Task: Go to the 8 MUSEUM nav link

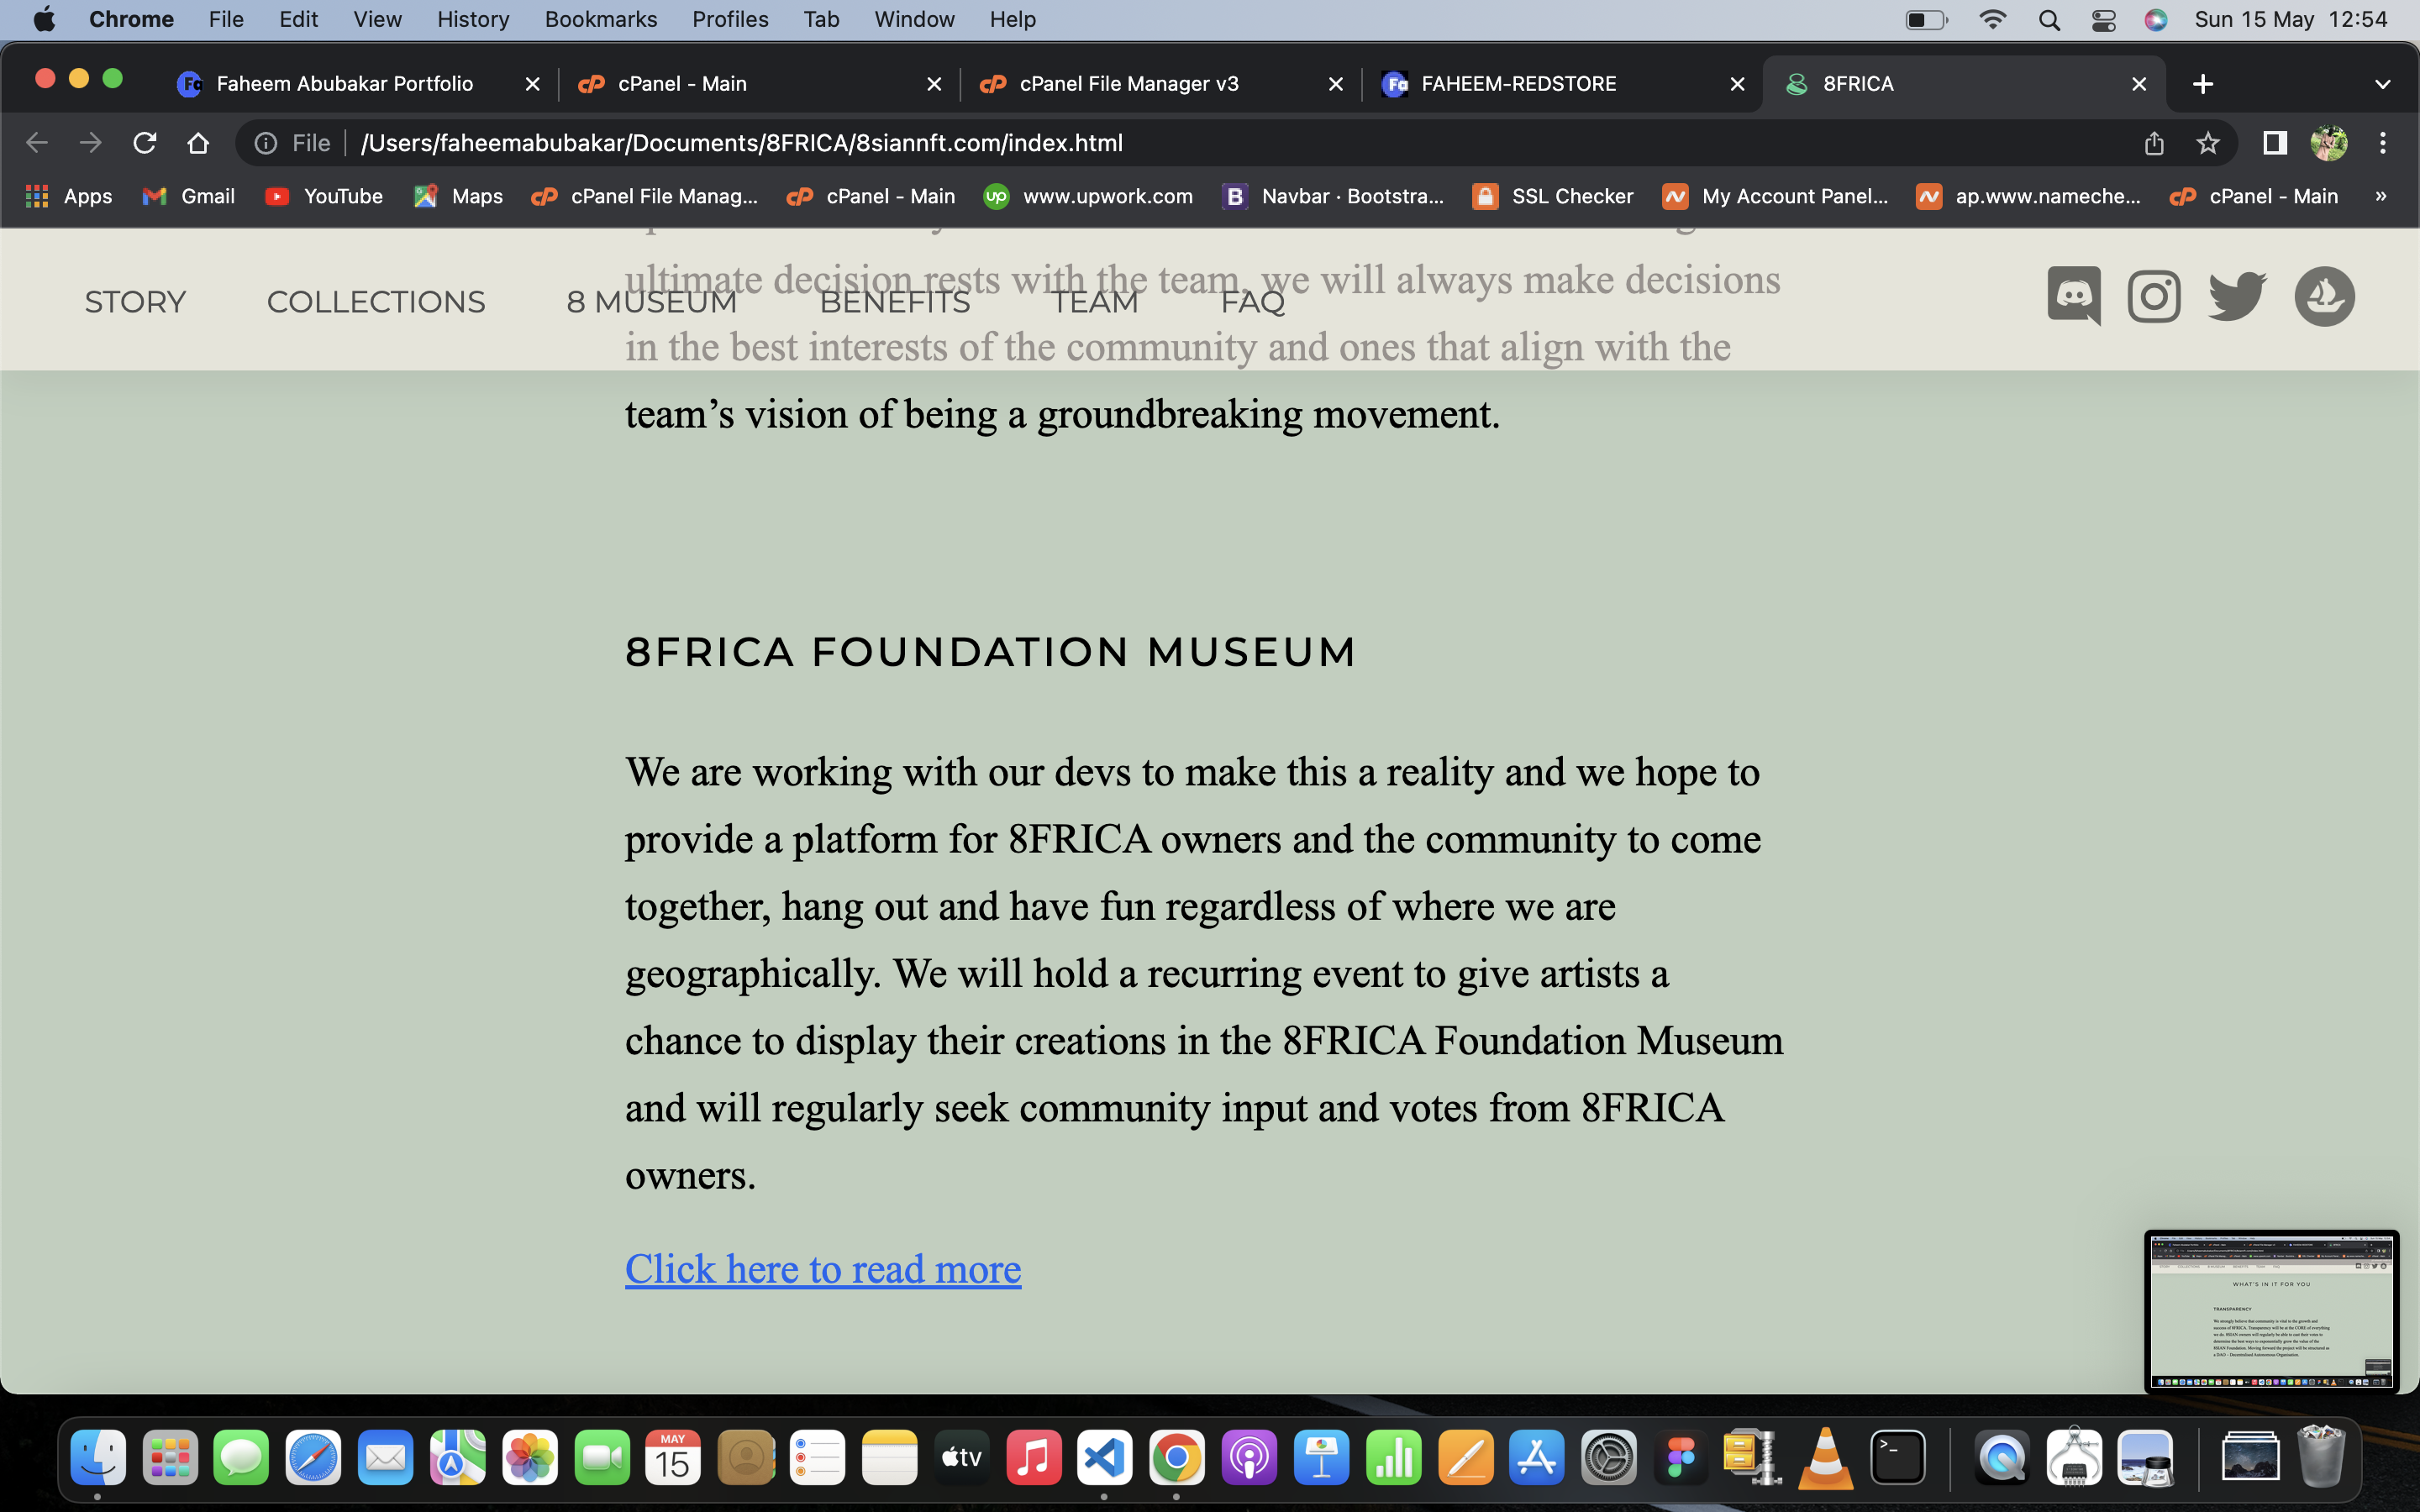Action: point(652,302)
